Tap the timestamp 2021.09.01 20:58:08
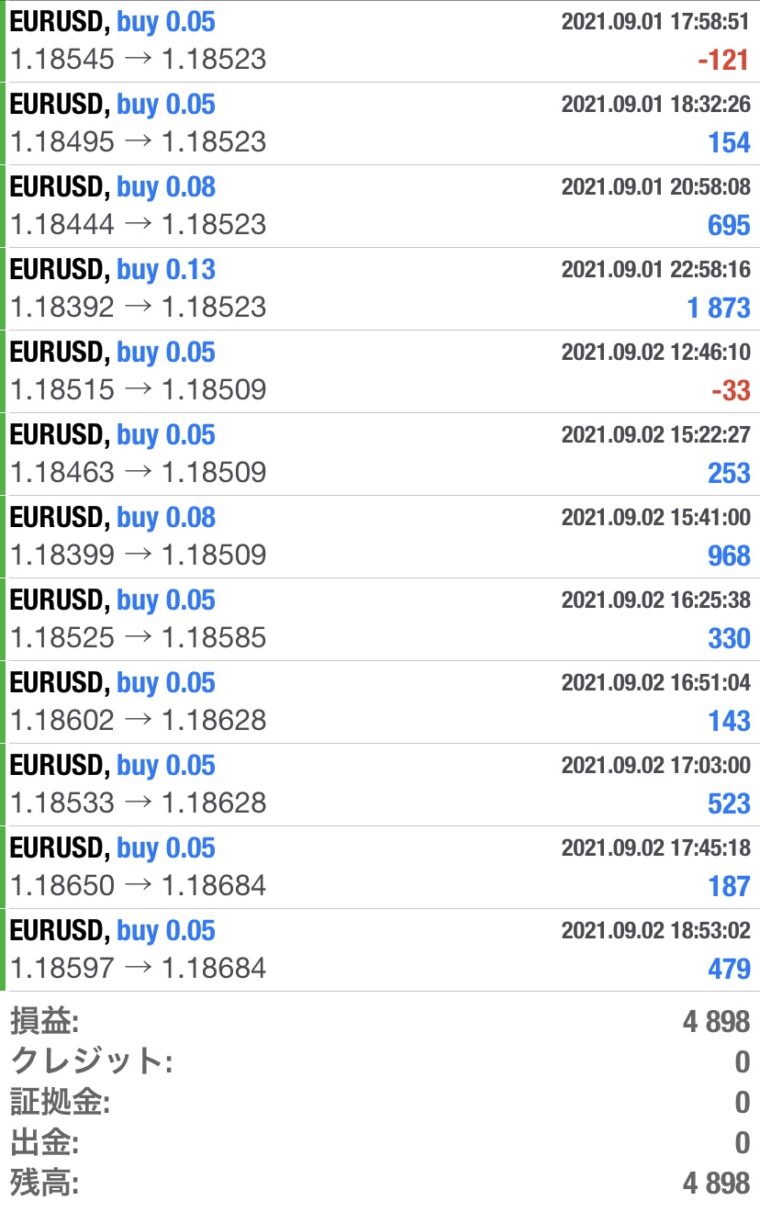Image resolution: width=760 pixels, height=1212 pixels. tap(656, 187)
